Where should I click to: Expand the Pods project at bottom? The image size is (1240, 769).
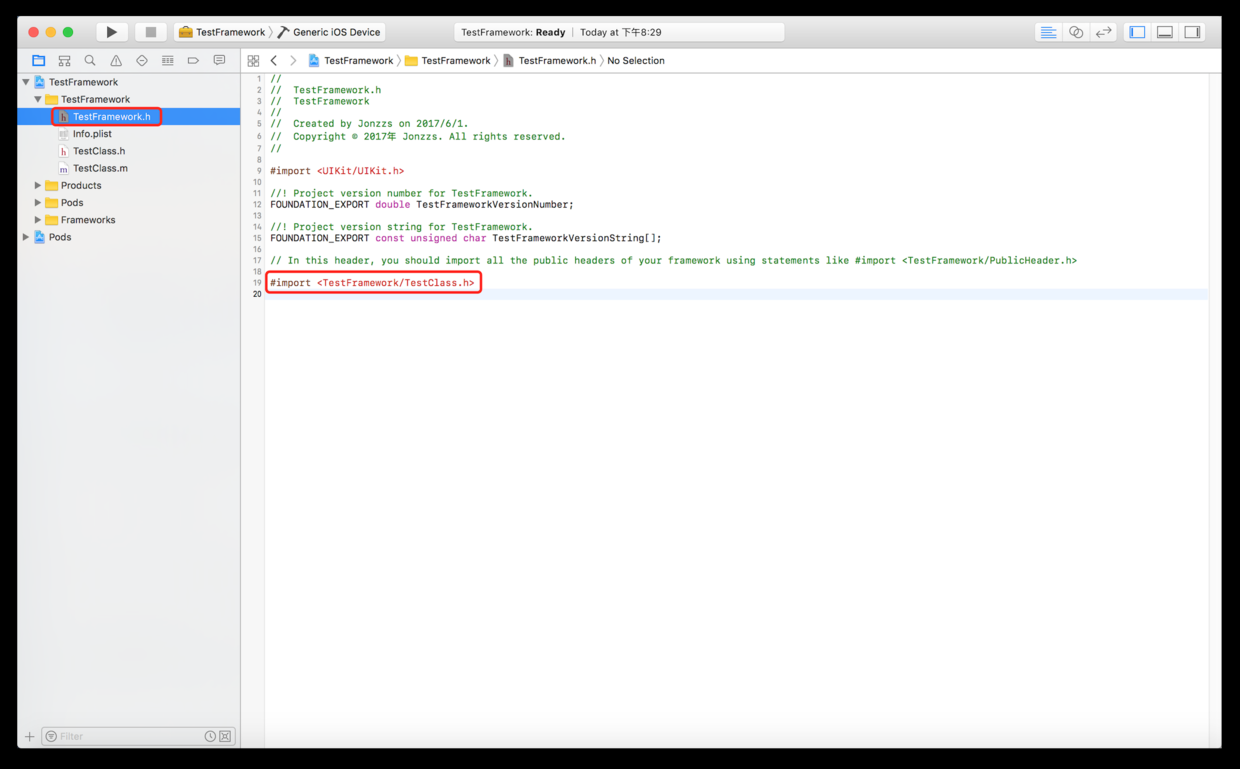pyautogui.click(x=26, y=237)
